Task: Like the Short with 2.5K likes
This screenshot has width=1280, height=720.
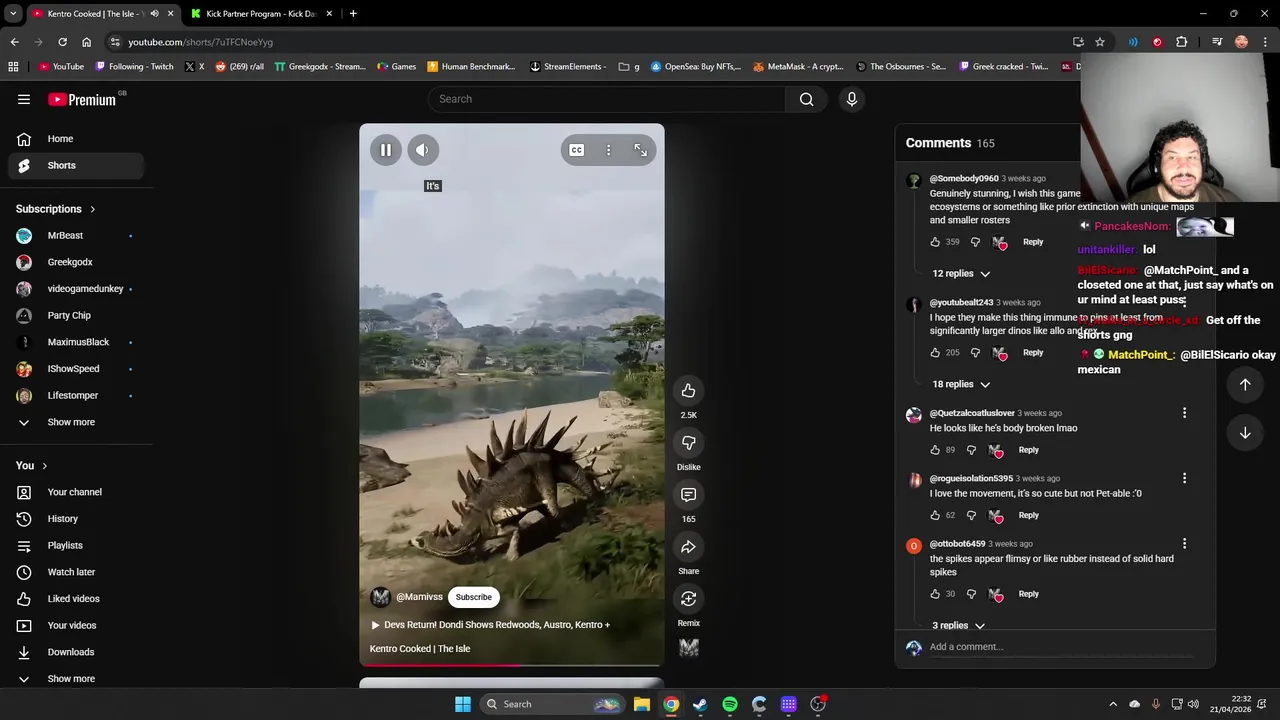Action: [x=688, y=390]
